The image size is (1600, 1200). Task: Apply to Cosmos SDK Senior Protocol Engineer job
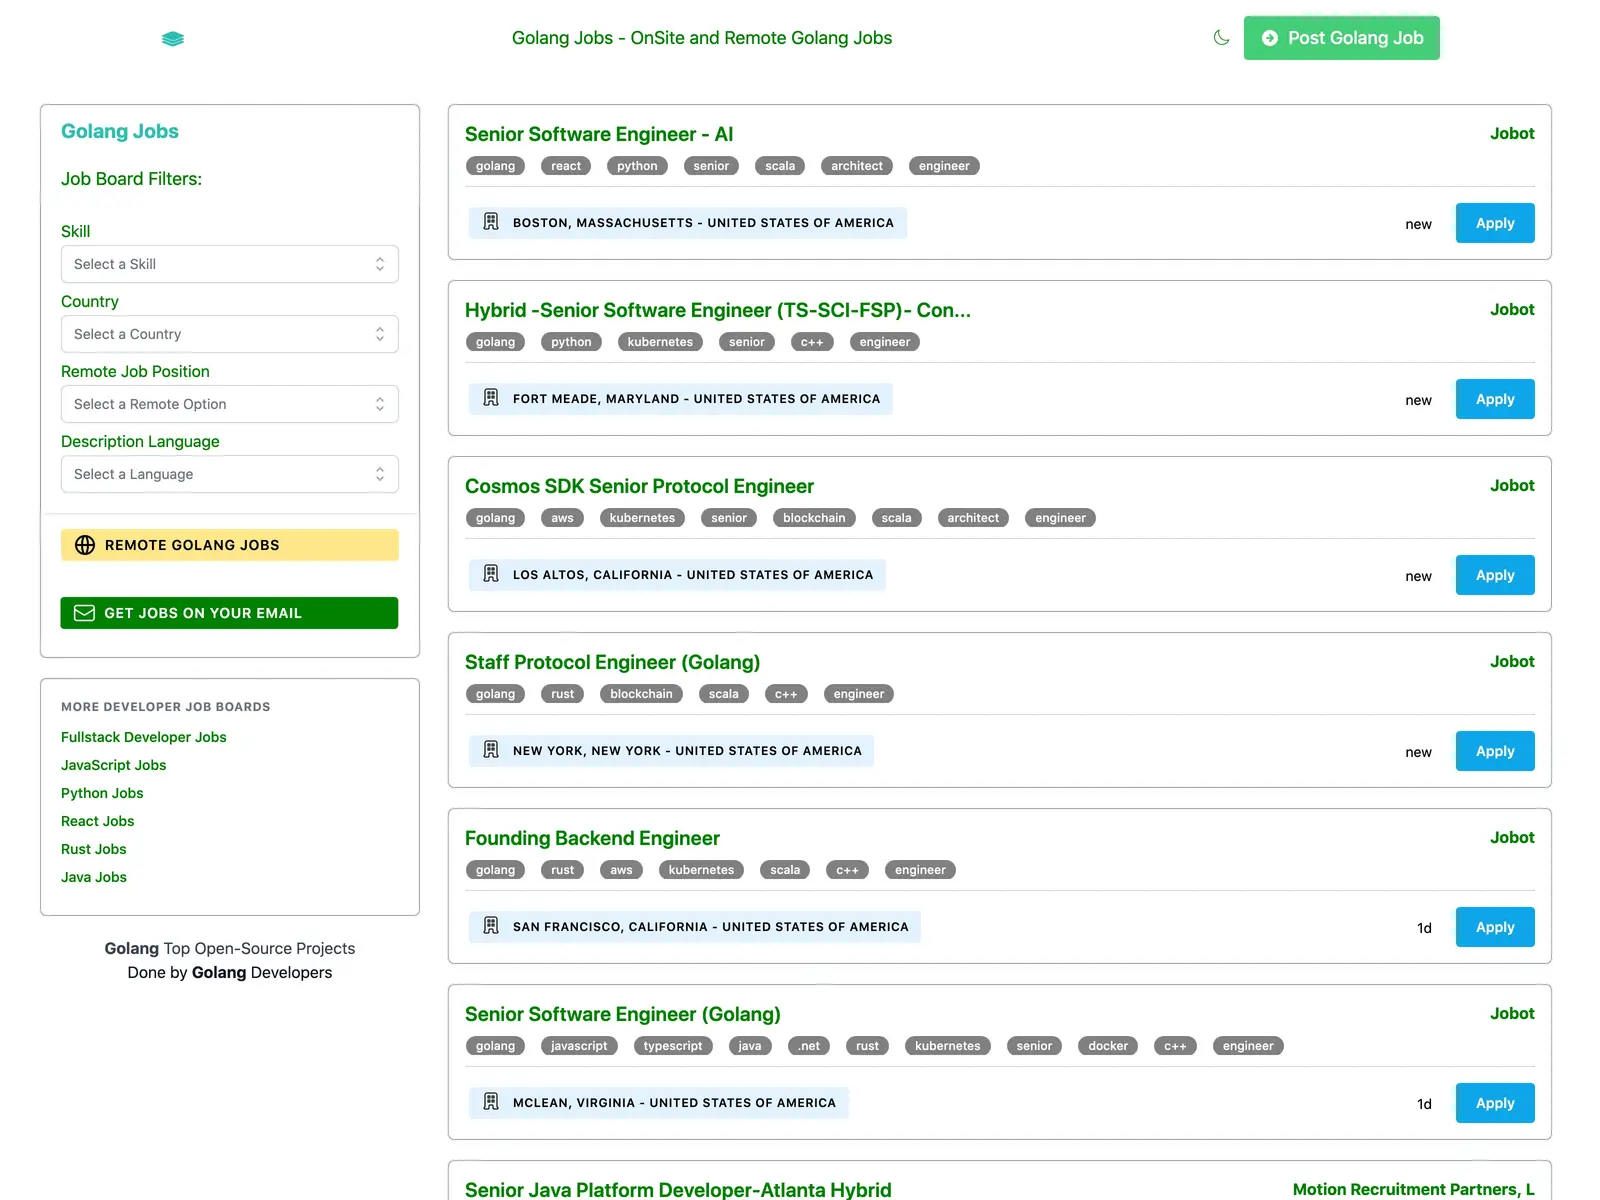pos(1495,575)
